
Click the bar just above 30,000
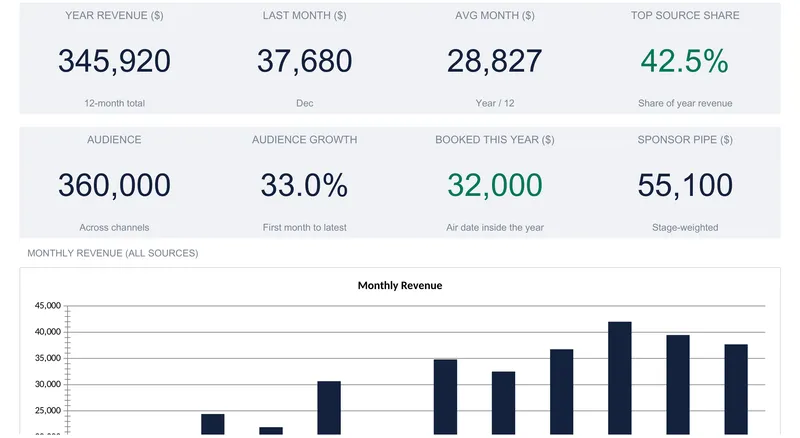coord(329,408)
